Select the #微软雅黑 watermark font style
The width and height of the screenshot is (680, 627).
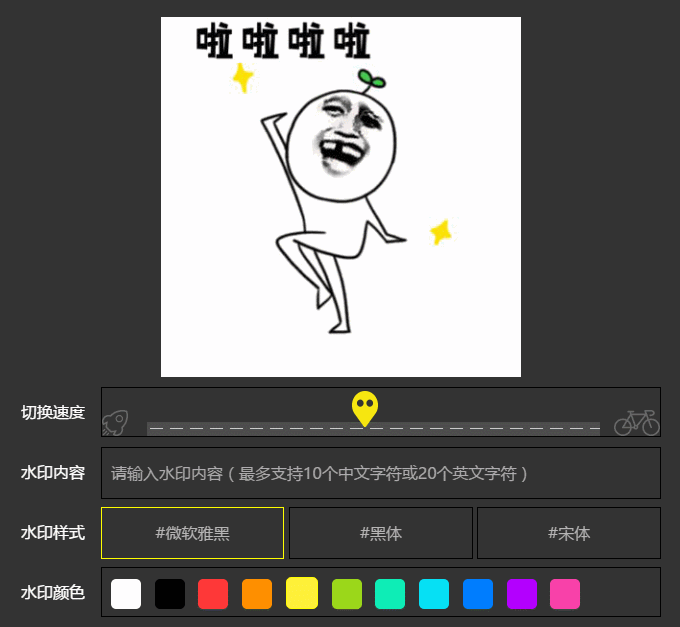193,533
